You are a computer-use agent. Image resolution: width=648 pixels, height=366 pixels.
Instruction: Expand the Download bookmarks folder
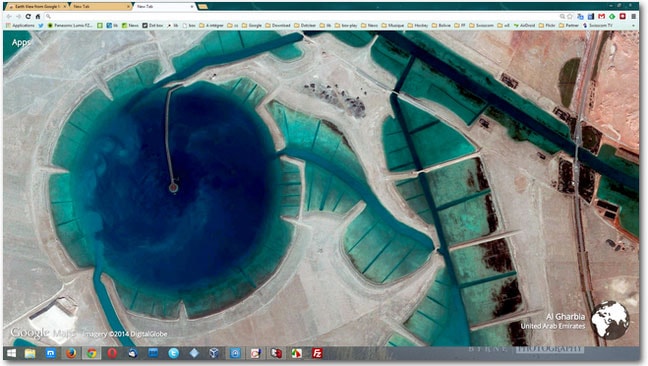click(278, 26)
